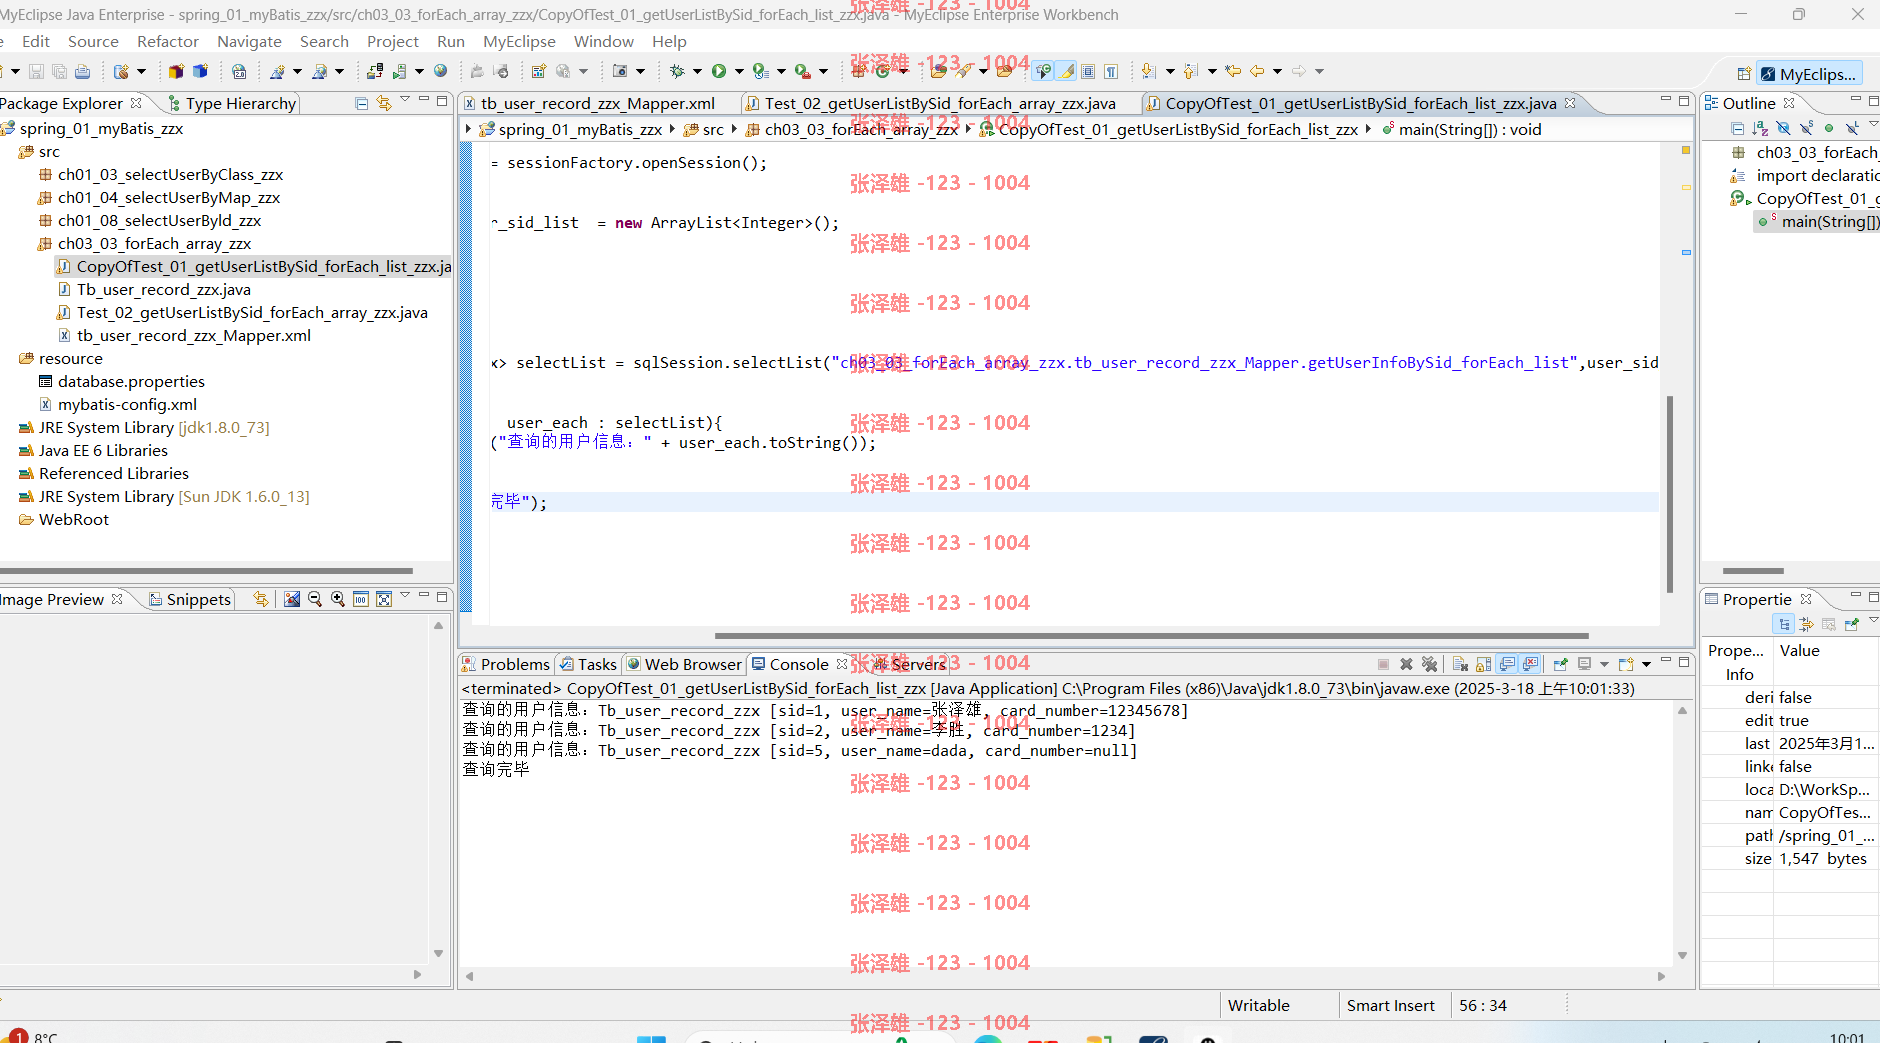Open the Back navigation history dropdown
This screenshot has height=1043, width=1880.
tap(1277, 71)
